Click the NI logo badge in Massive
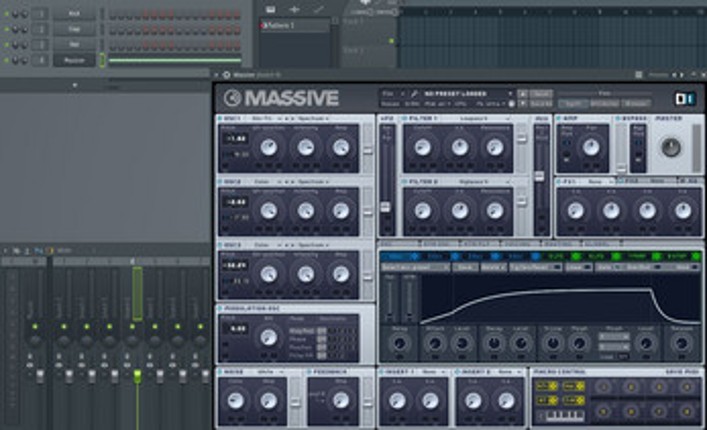 pyautogui.click(x=687, y=98)
